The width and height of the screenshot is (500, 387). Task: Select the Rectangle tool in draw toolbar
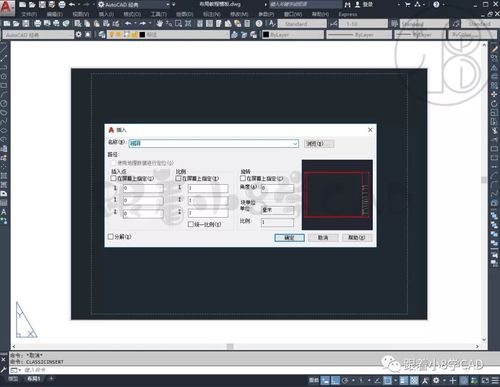pyautogui.click(x=4, y=86)
